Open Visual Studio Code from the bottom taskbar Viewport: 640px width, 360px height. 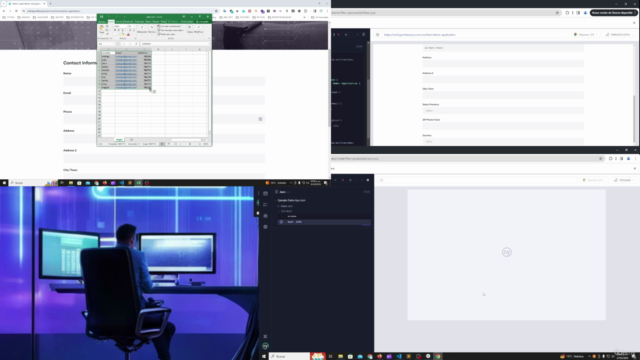click(399, 356)
